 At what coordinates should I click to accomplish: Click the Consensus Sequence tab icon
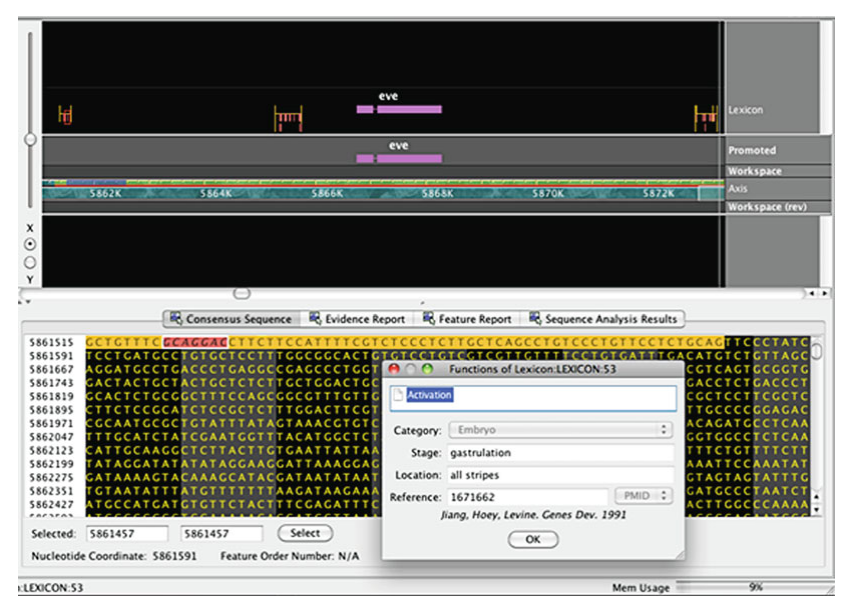pyautogui.click(x=176, y=318)
